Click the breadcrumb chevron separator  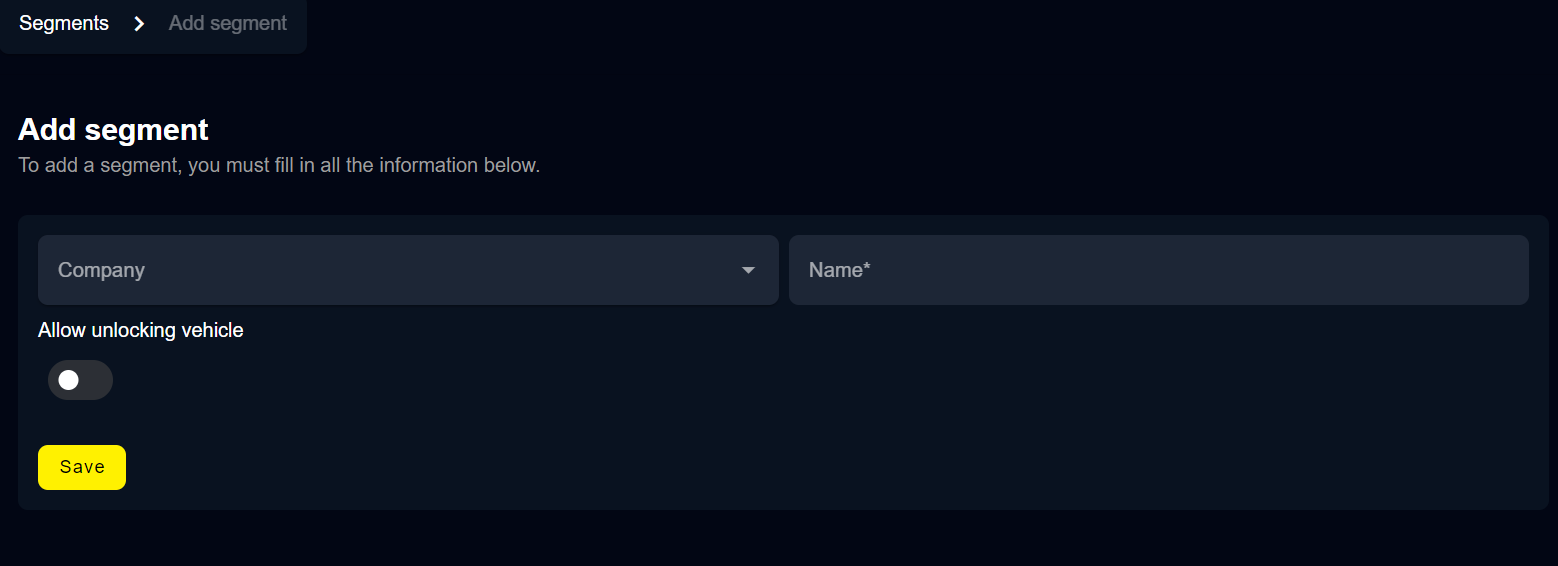pos(139,23)
